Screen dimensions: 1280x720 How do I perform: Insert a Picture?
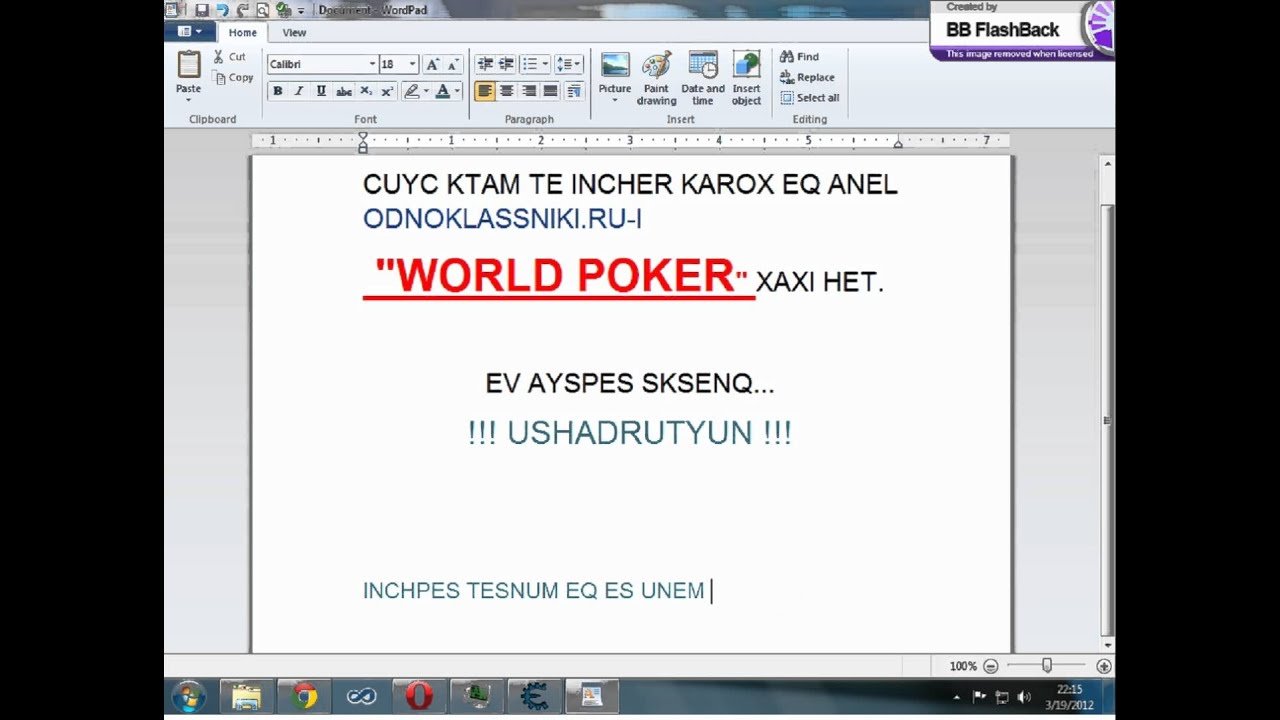click(x=615, y=66)
